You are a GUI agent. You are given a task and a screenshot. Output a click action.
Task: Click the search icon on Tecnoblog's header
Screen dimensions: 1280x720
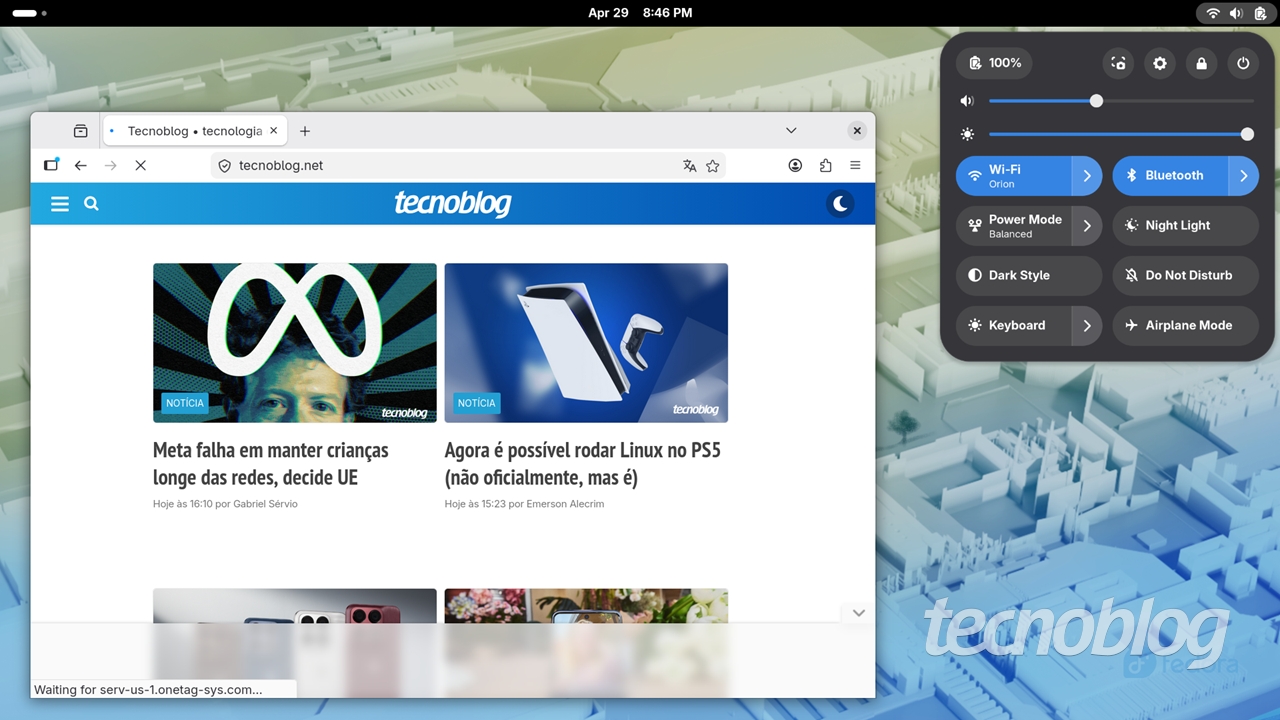[91, 204]
